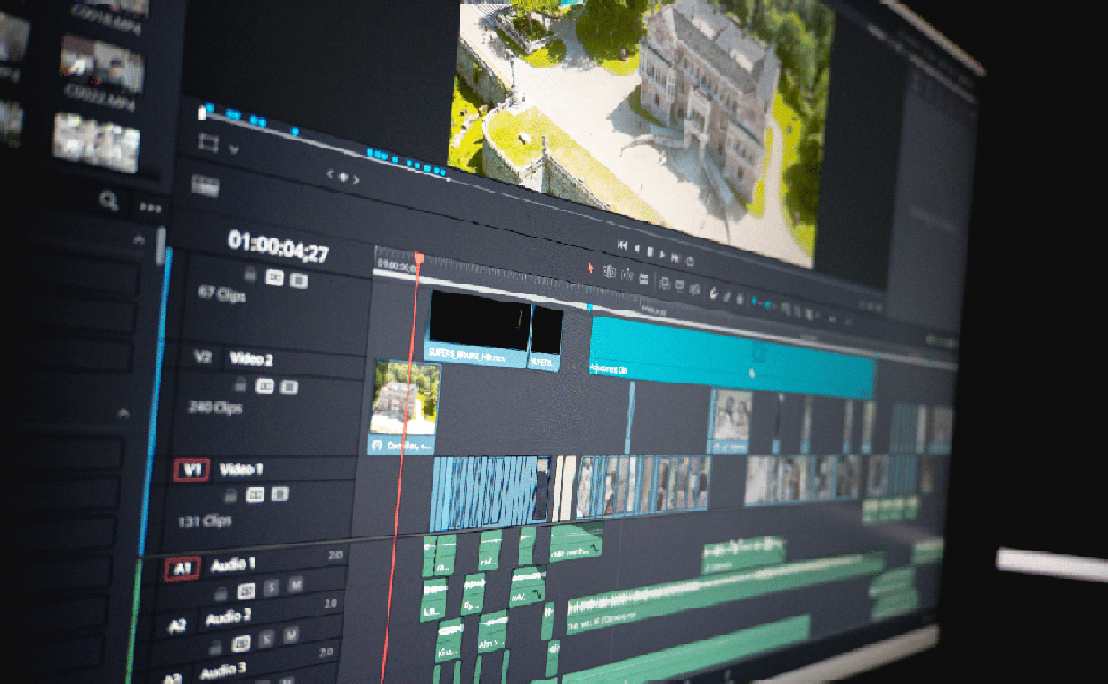Click the Replace Clip toolbar icon

[695, 288]
